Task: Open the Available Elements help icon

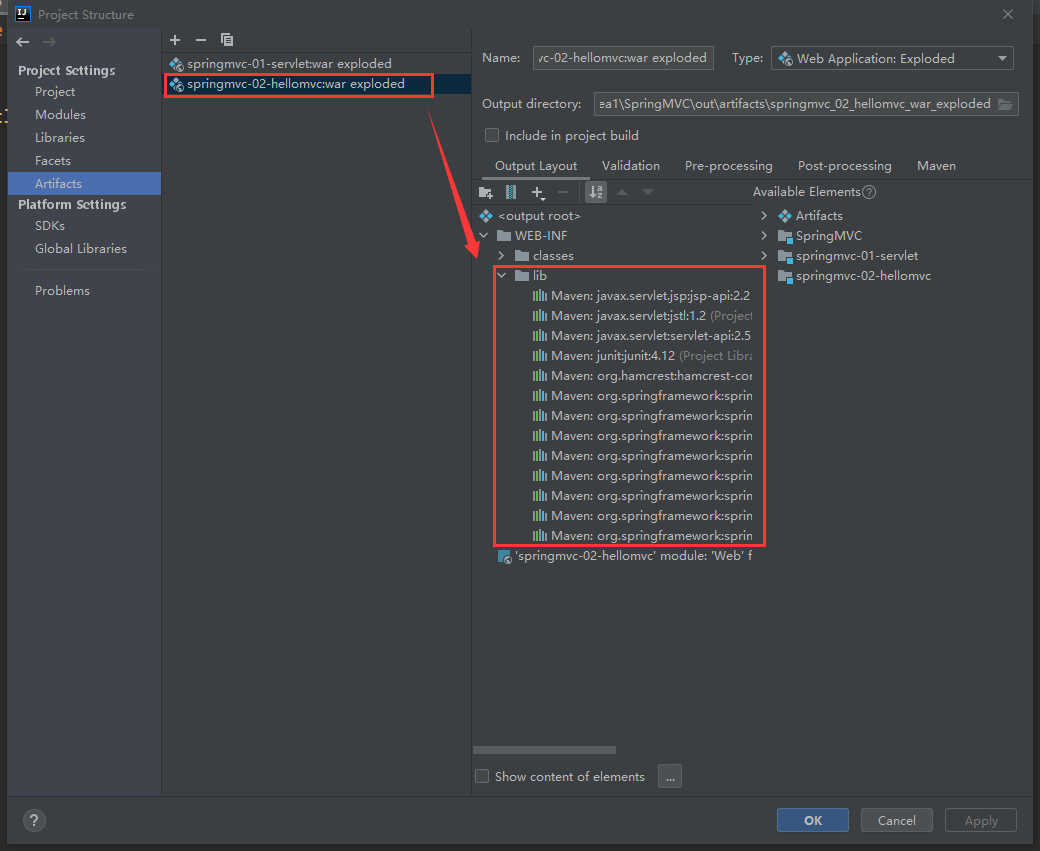Action: point(869,192)
